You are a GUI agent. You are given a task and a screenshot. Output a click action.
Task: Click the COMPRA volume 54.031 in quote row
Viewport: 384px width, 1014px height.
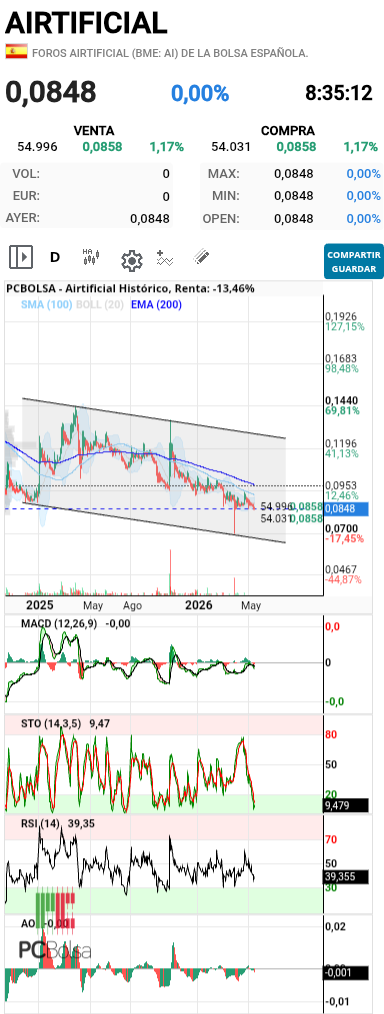coord(231,147)
